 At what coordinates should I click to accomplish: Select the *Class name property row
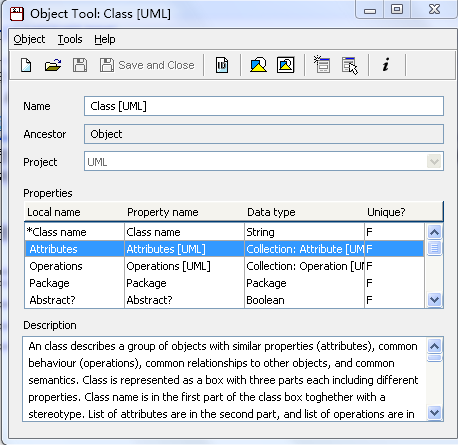click(x=224, y=232)
